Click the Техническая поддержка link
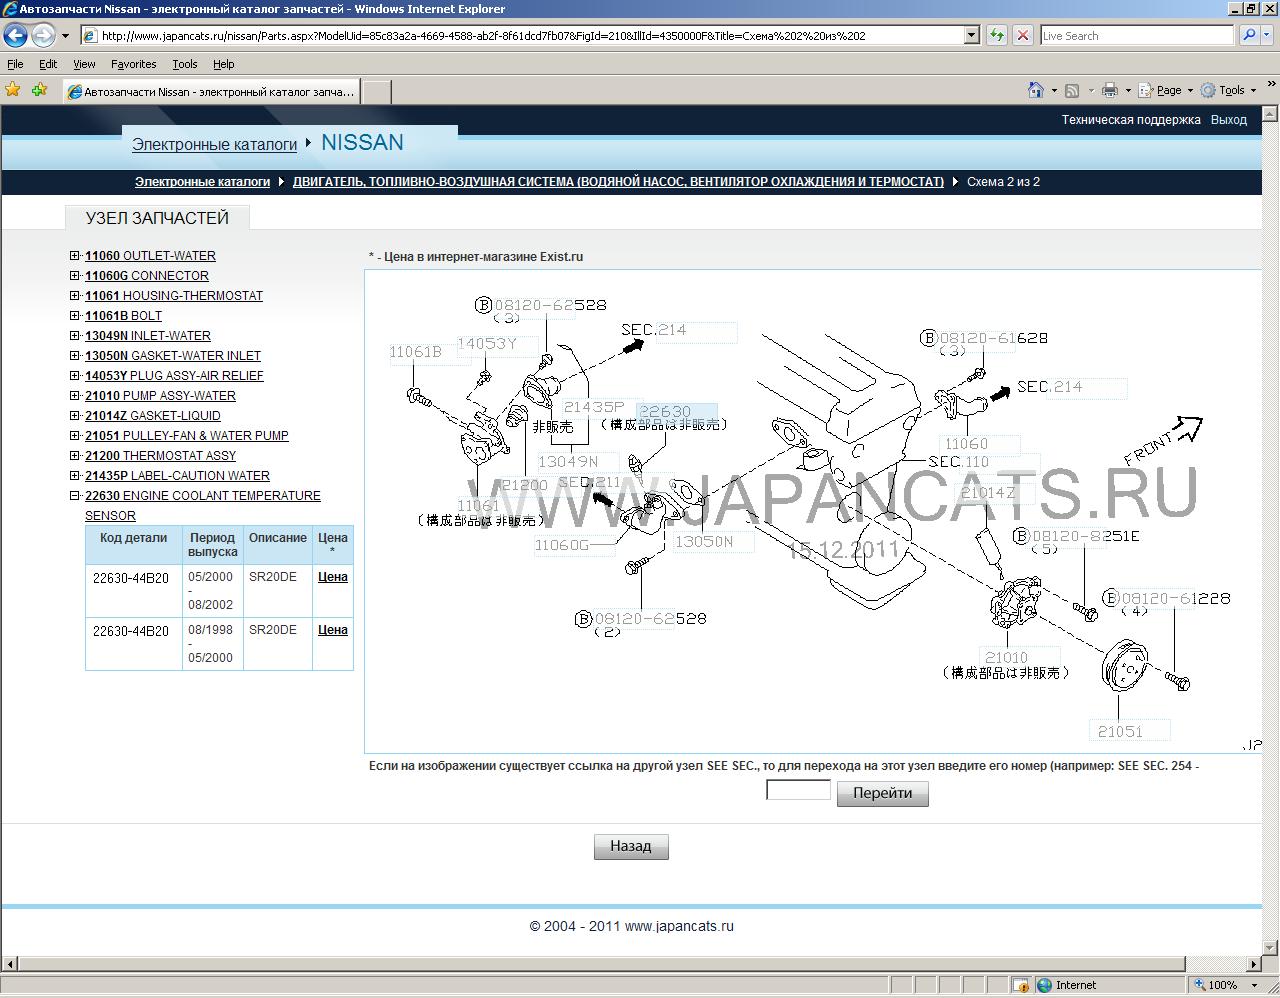The image size is (1280, 998). tap(1130, 120)
